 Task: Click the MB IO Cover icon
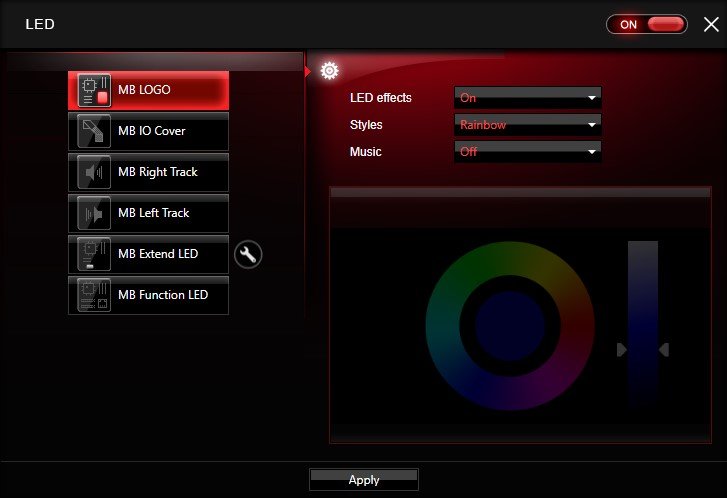click(94, 131)
